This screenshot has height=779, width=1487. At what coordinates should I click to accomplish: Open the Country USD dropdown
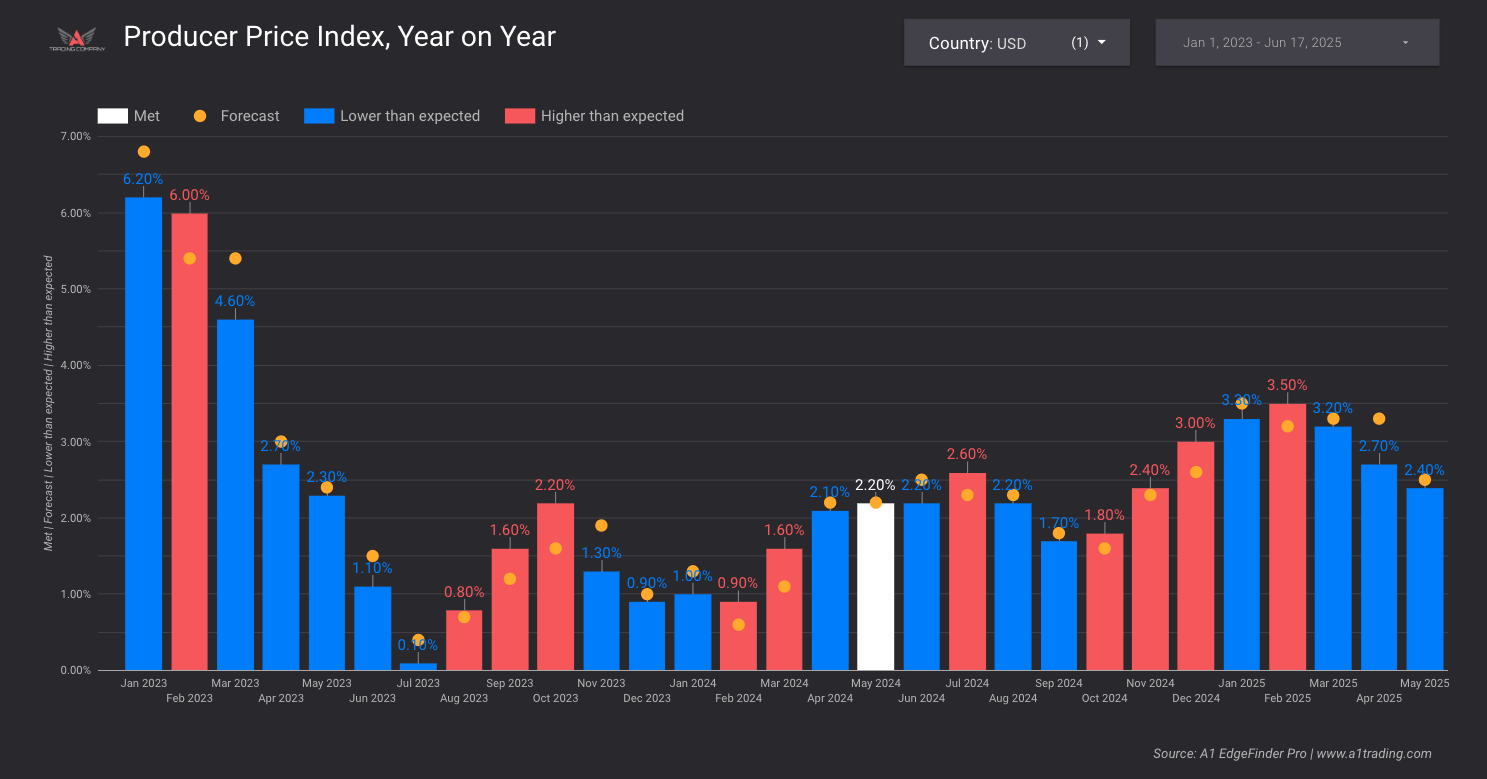coord(1016,43)
